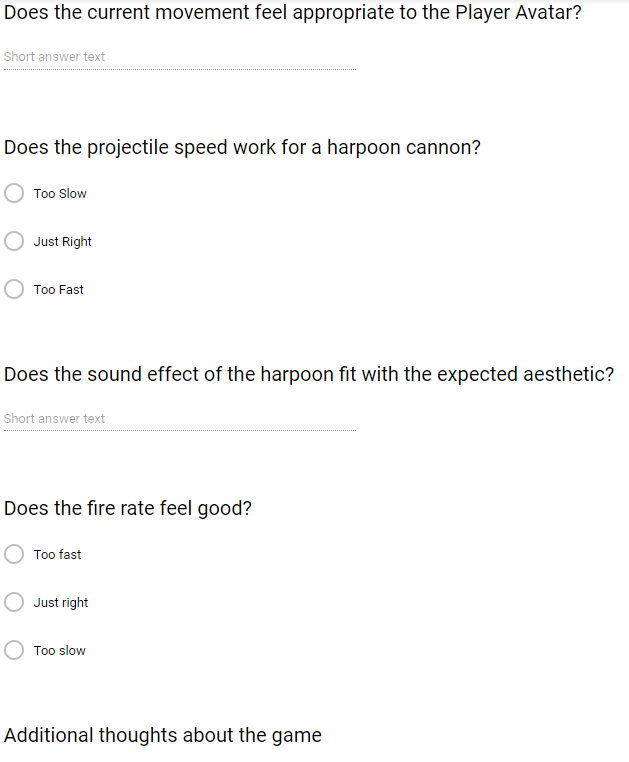Click the Player Avatar movement question title
629x762 pixels.
click(292, 14)
